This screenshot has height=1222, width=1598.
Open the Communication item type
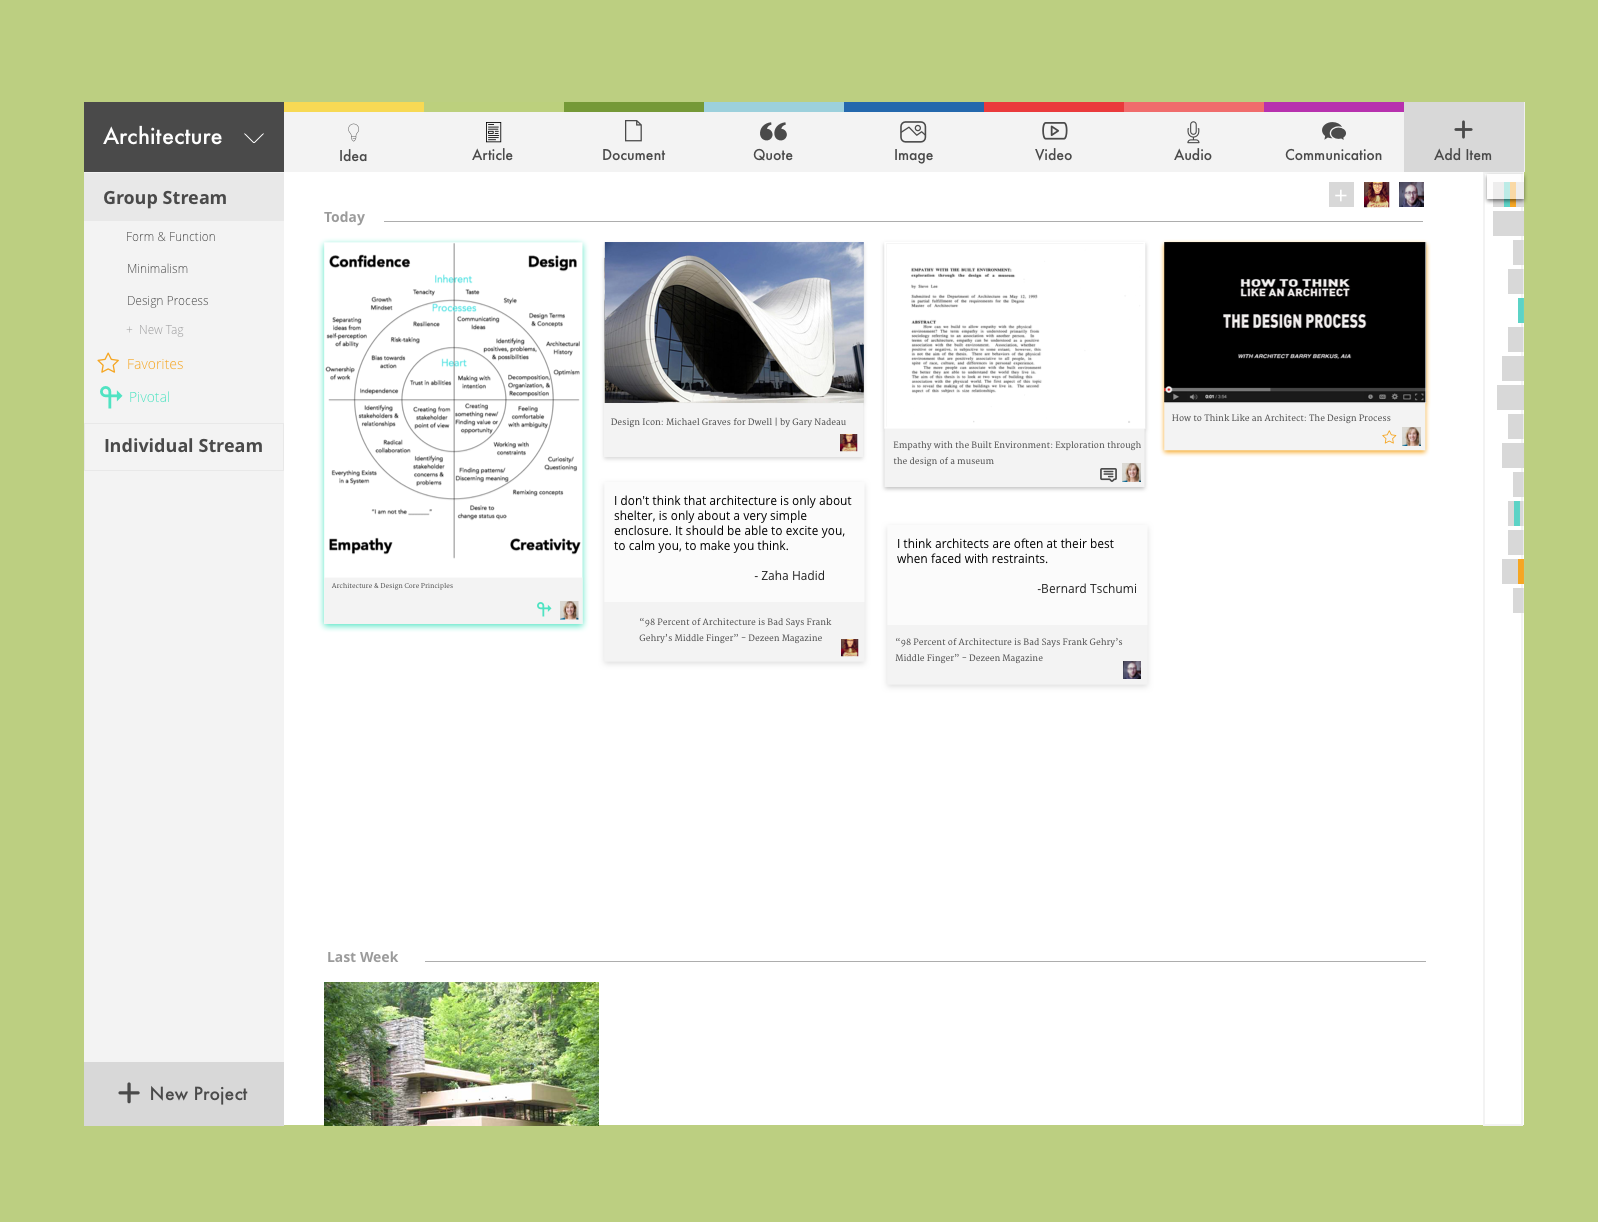pyautogui.click(x=1333, y=142)
